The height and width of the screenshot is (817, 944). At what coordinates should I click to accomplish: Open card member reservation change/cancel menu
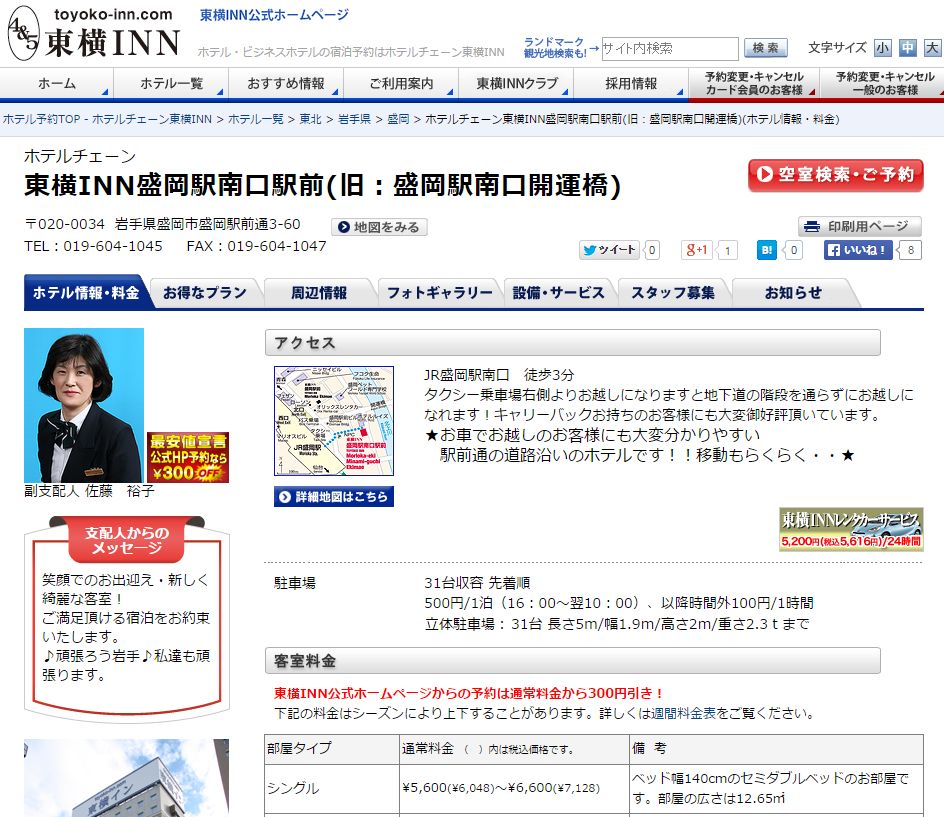tap(754, 83)
